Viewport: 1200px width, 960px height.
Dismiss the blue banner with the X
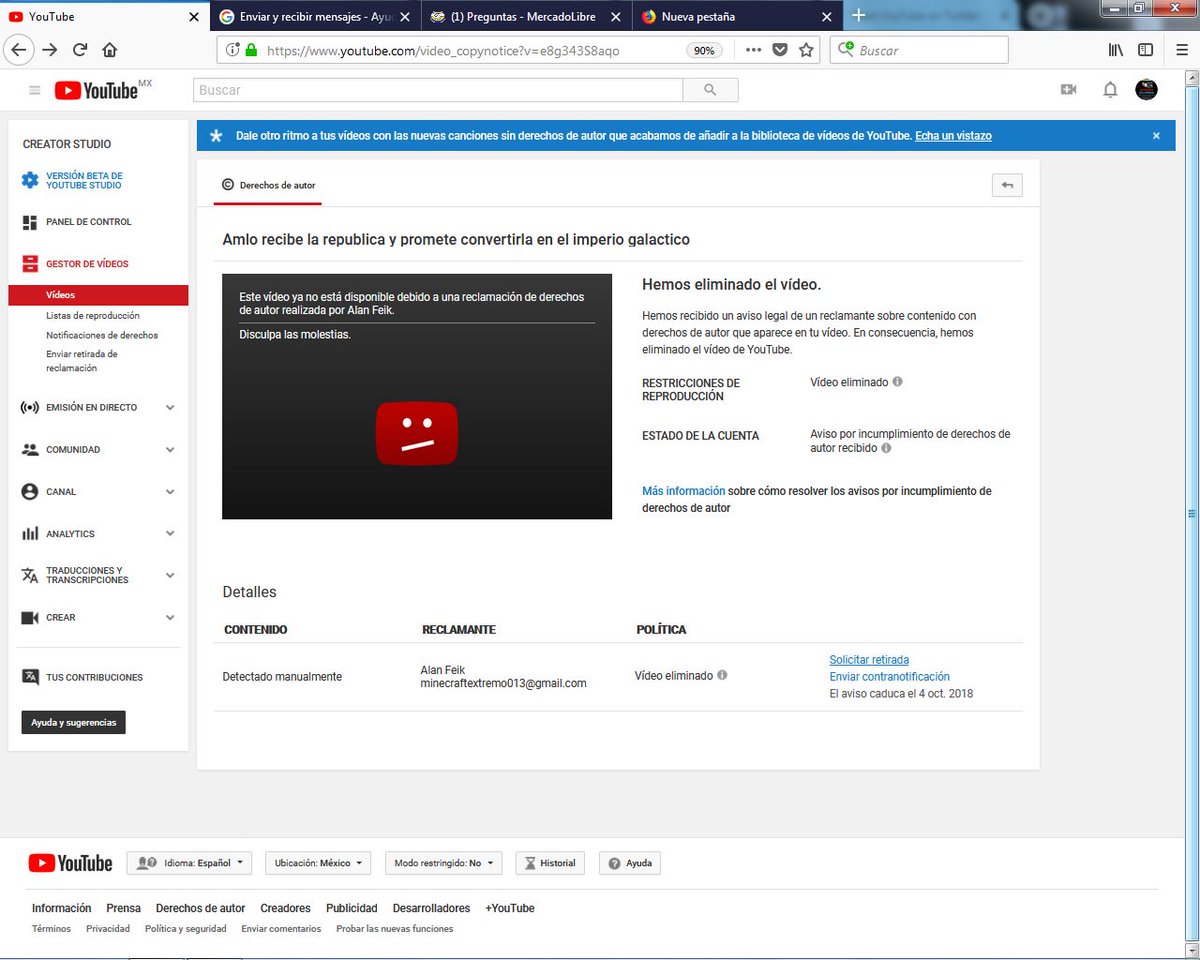click(1156, 136)
